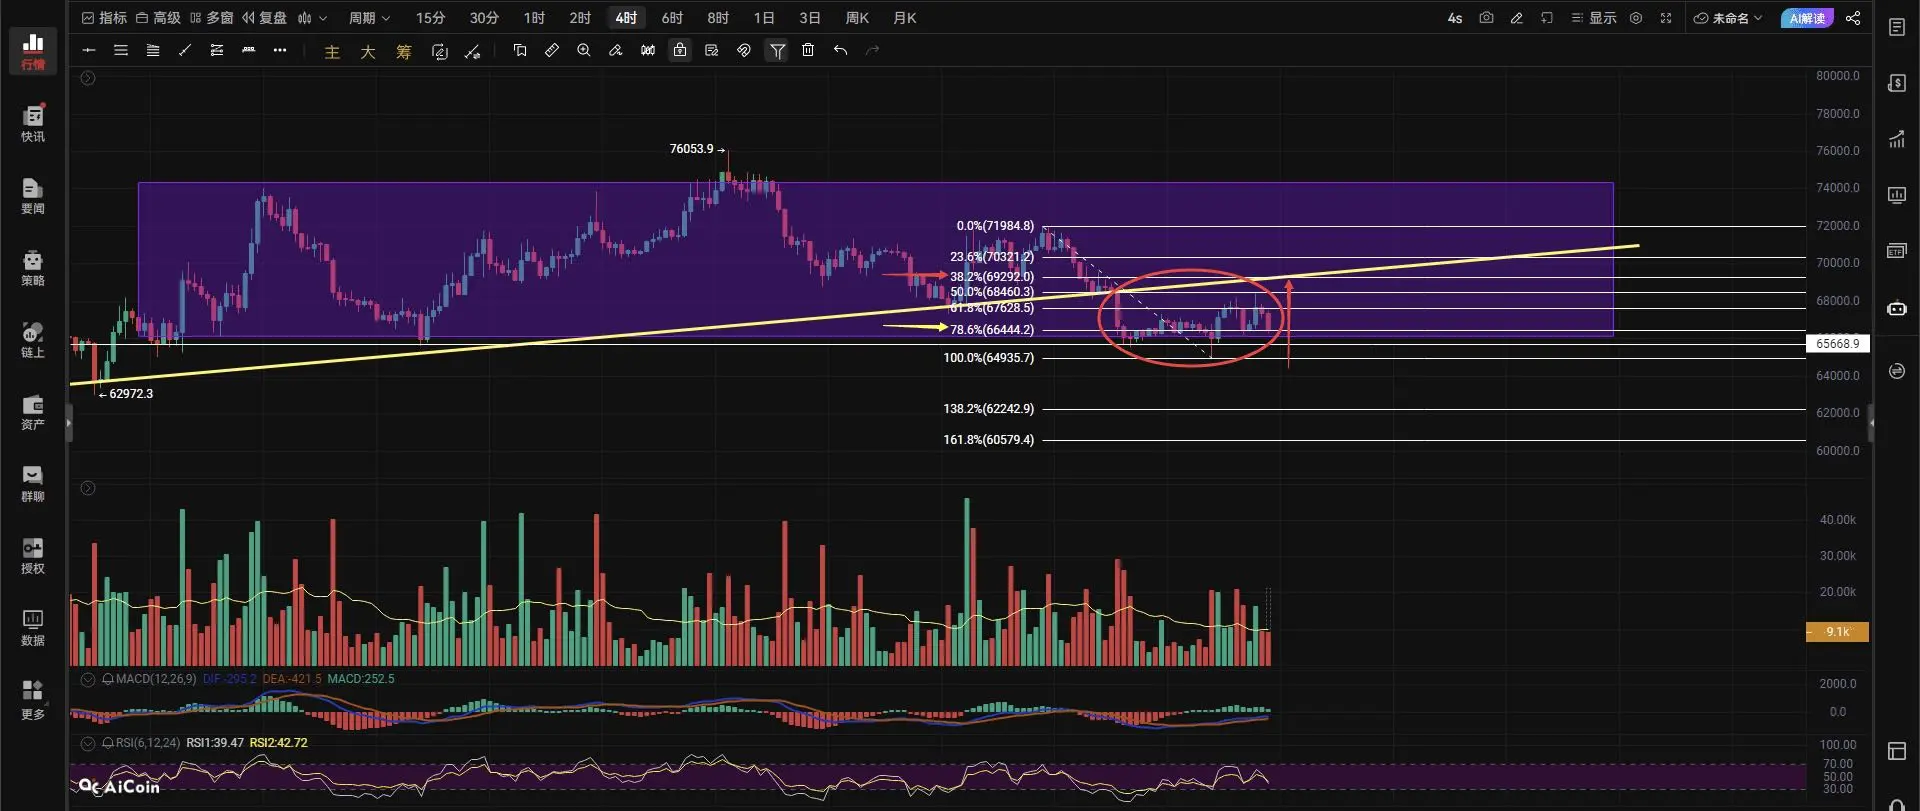Open the 群聊 group chat section
Image resolution: width=1920 pixels, height=811 pixels.
33,483
